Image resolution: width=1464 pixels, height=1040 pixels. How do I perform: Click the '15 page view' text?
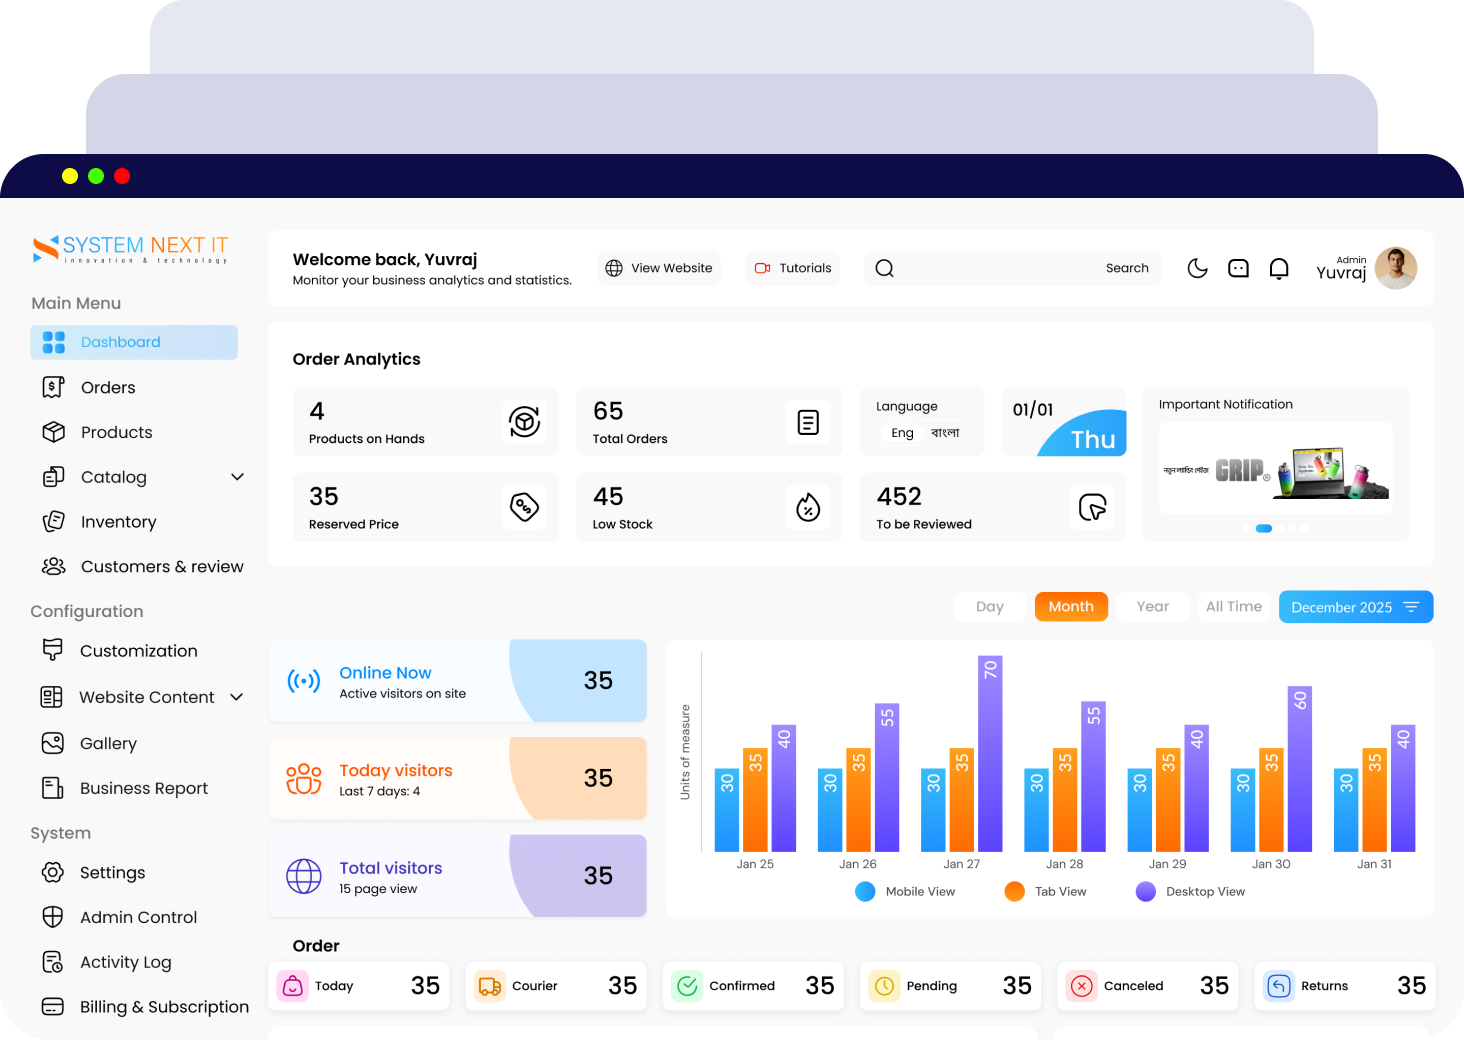click(x=378, y=889)
